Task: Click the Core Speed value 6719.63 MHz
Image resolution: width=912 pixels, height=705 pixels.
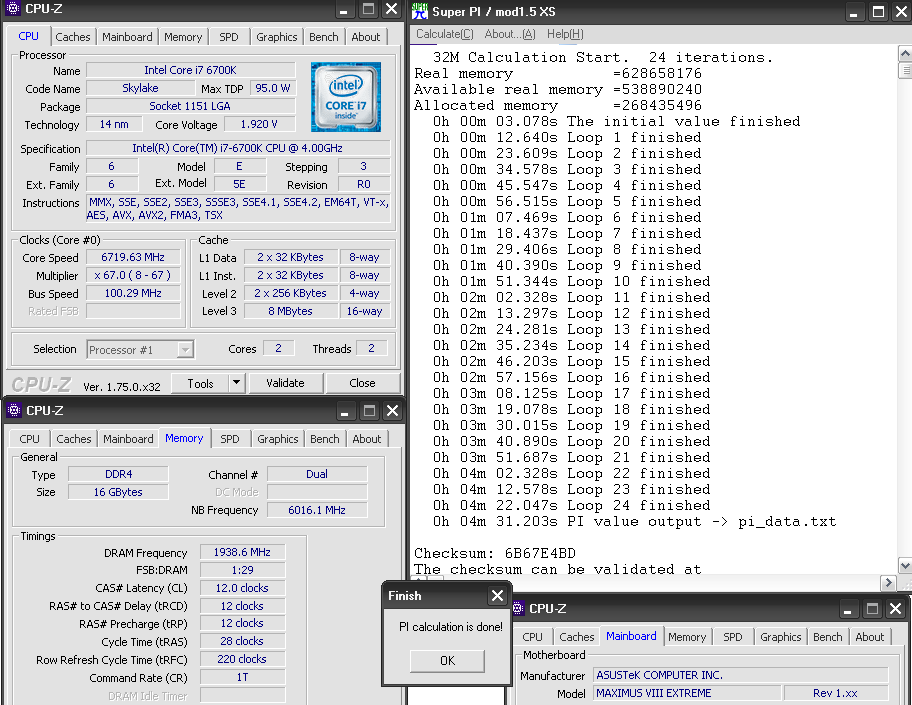Action: [x=133, y=257]
